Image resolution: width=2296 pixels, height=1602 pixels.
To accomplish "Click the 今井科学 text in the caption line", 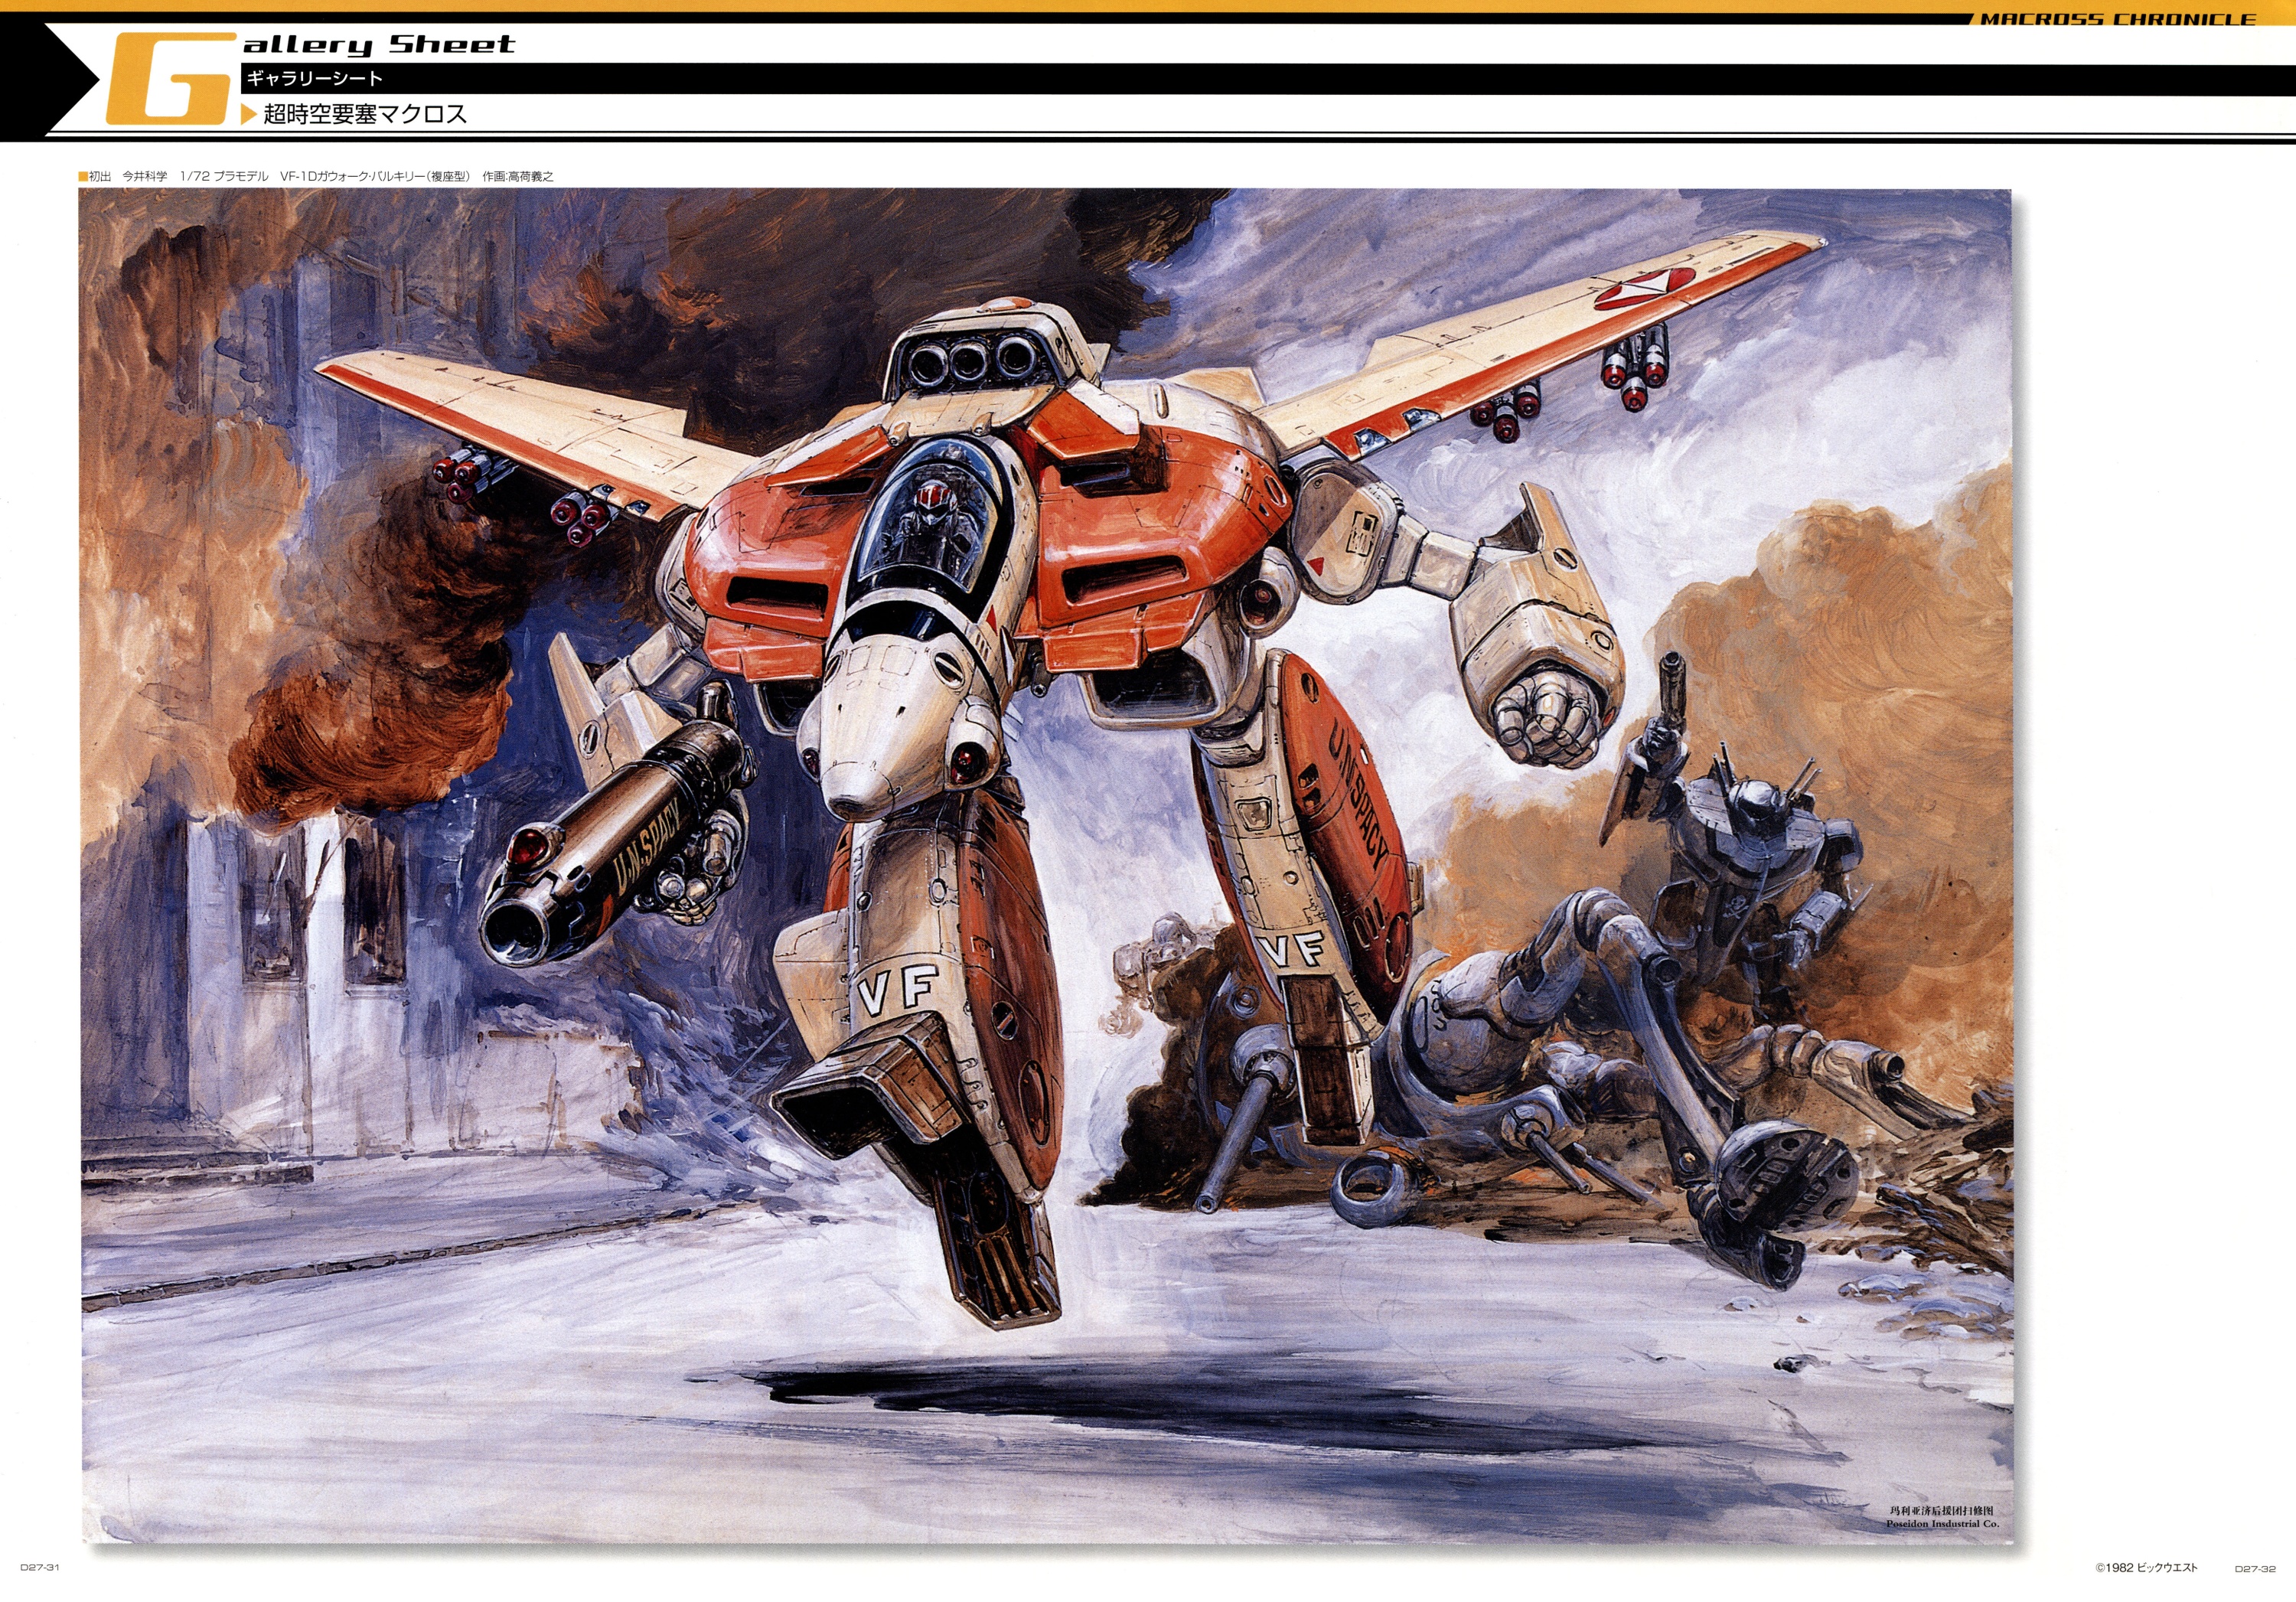I will click(x=145, y=176).
